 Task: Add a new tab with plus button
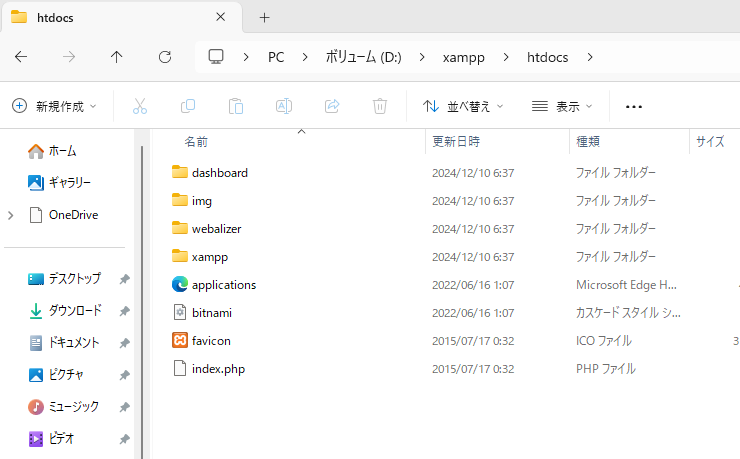[264, 18]
